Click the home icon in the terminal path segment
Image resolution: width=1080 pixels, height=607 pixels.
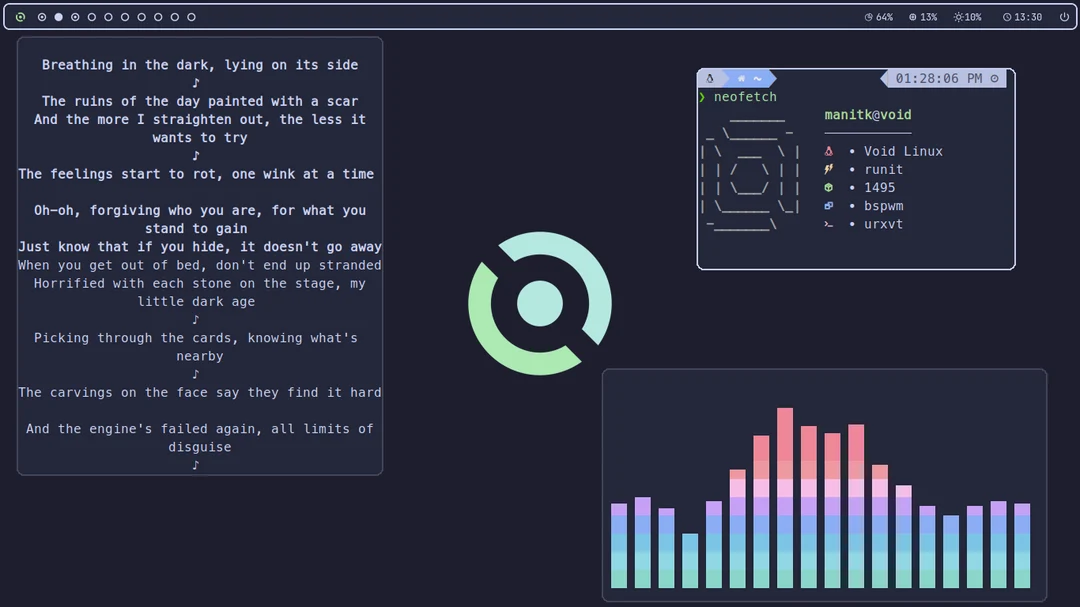tap(740, 78)
